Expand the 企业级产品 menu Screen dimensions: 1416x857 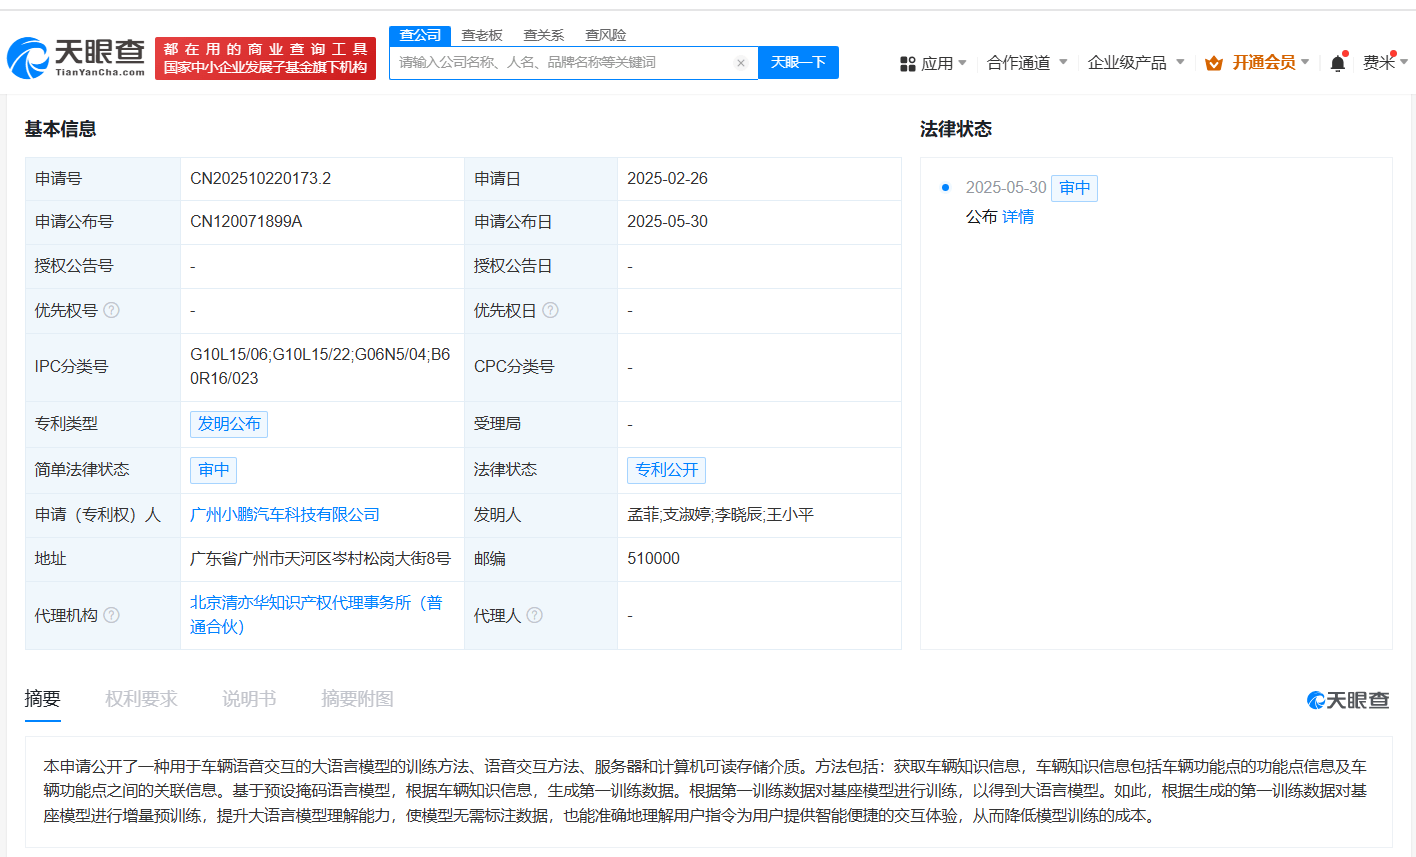point(1135,63)
